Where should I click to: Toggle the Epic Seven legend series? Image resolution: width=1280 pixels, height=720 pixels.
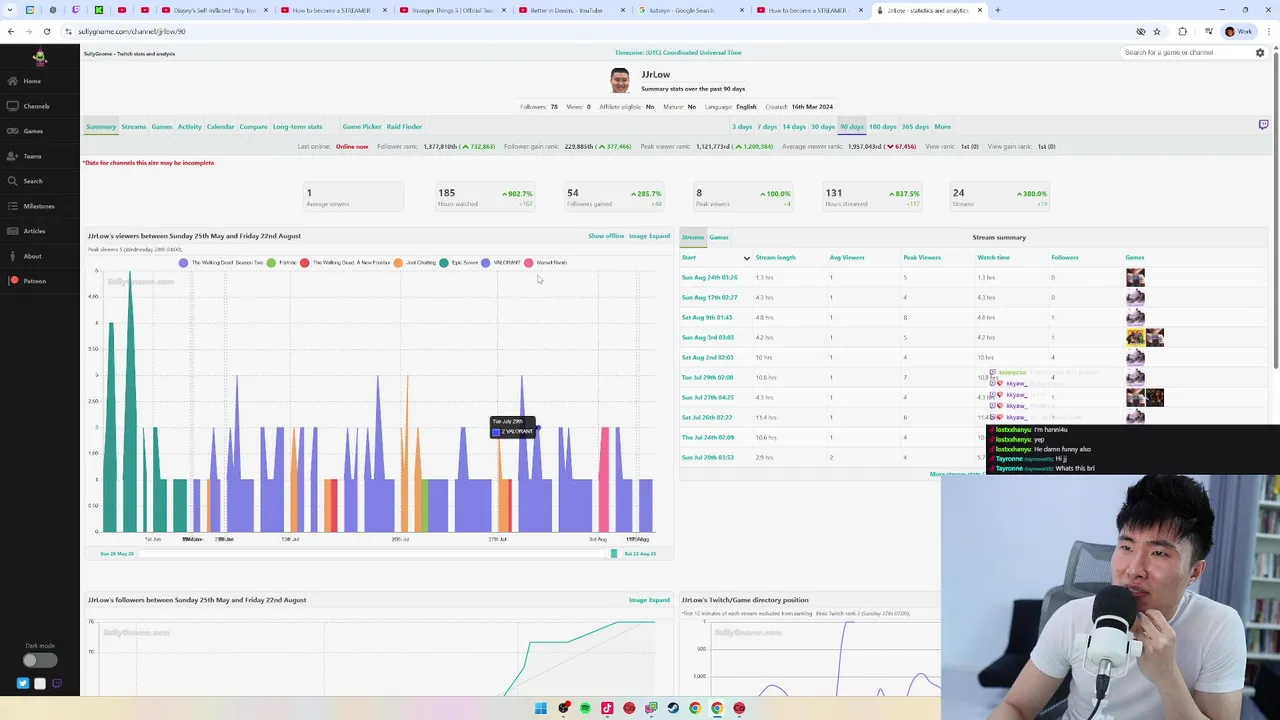click(x=459, y=263)
